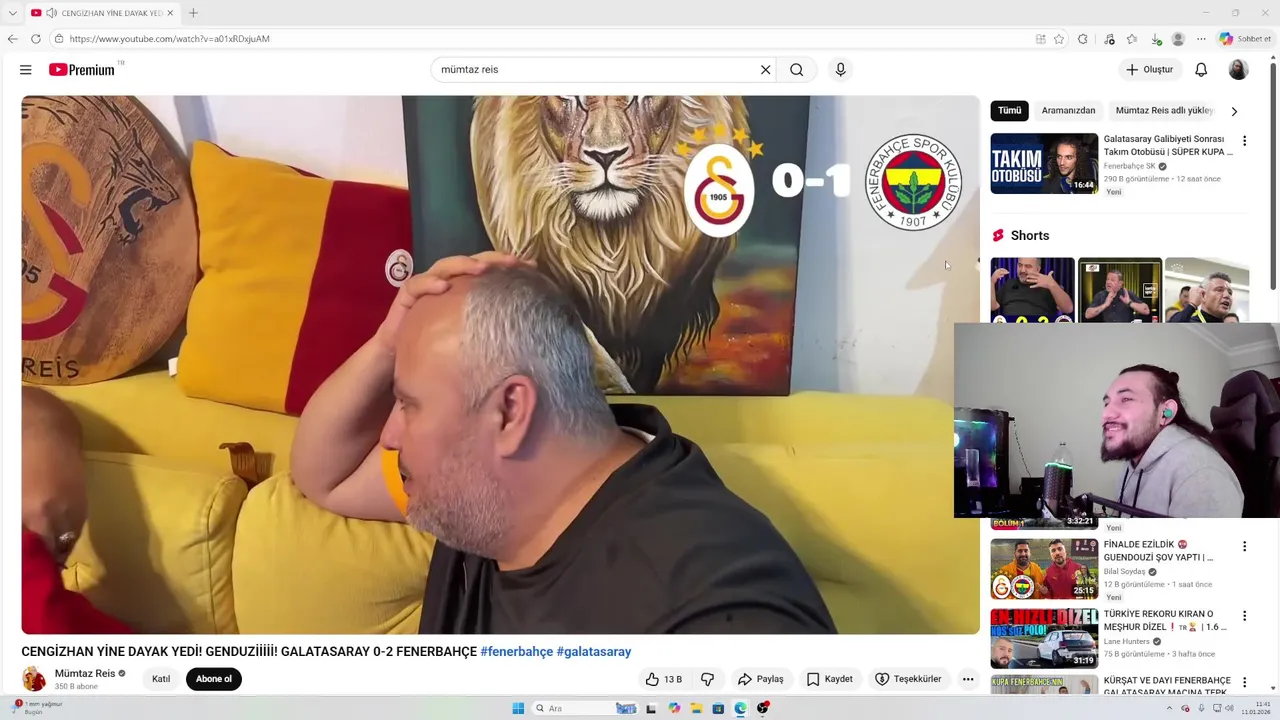1280x720 pixels.
Task: Send thanks with Teşekkürler button
Action: click(908, 679)
